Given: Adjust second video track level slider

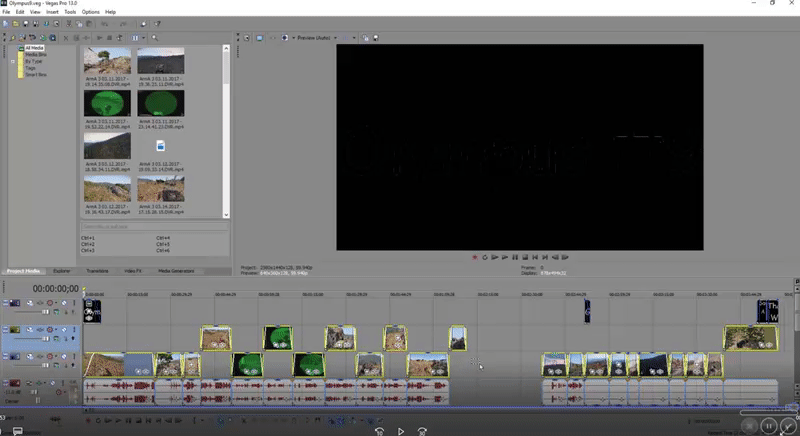Looking at the screenshot, I should pyautogui.click(x=46, y=338).
